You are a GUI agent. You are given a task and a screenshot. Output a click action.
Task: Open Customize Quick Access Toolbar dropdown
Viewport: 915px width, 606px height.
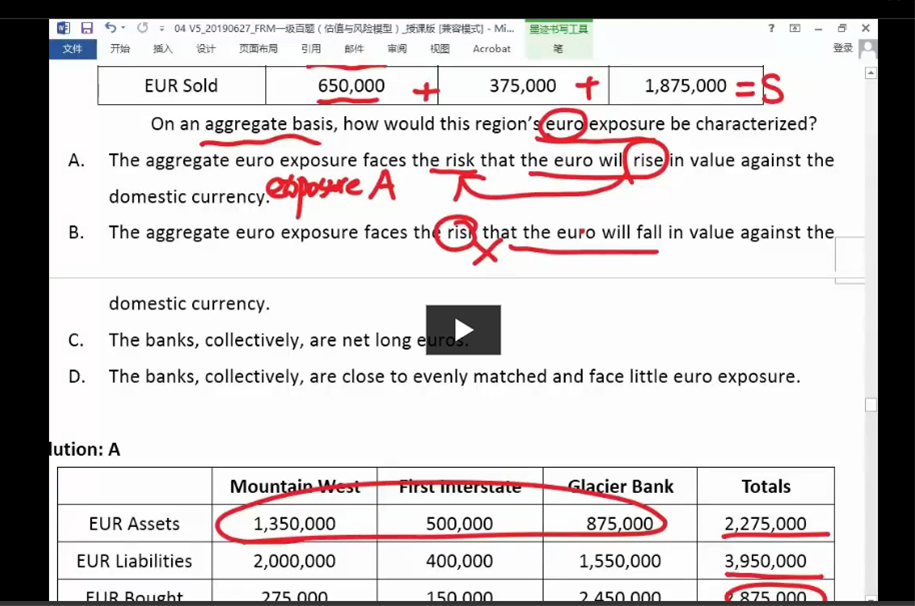[x=162, y=28]
